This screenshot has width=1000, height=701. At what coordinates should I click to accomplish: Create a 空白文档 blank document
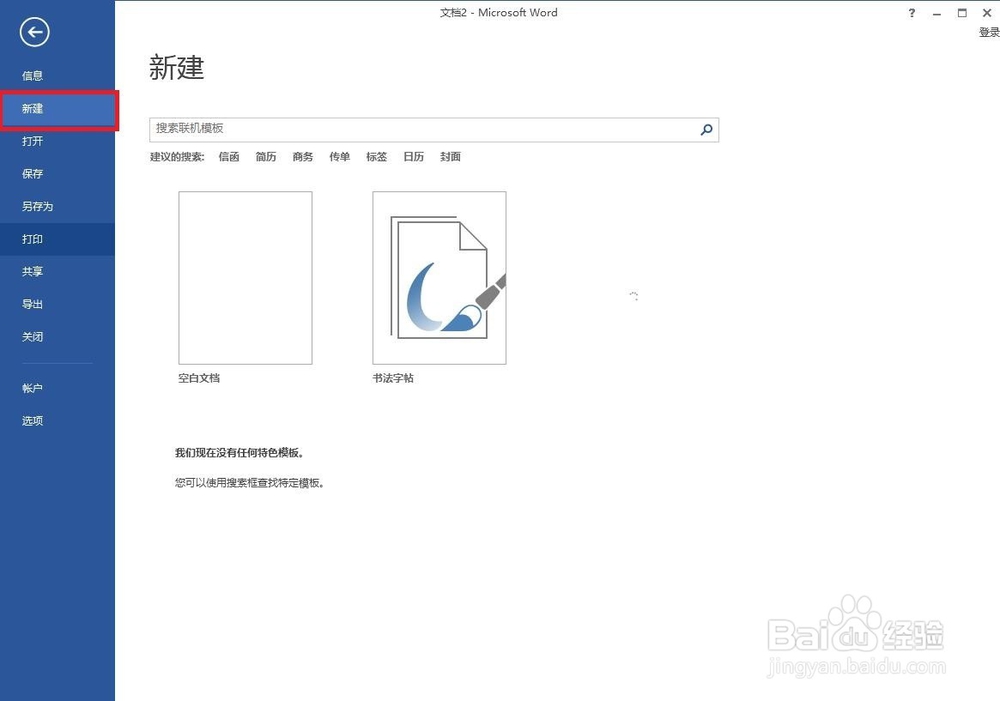(246, 278)
